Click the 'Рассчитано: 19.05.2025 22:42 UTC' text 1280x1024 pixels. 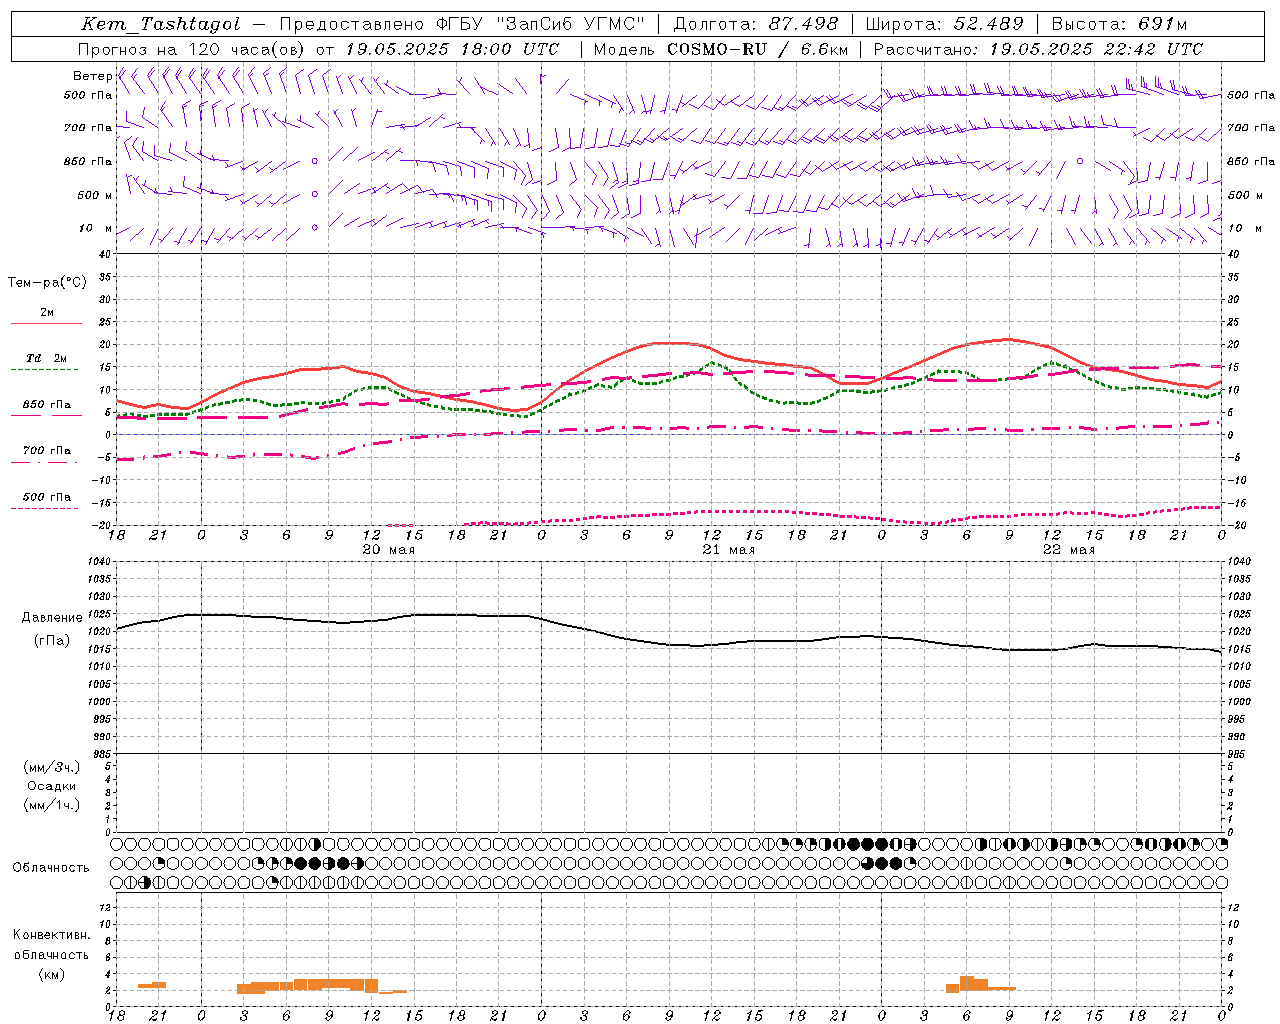tap(1038, 49)
